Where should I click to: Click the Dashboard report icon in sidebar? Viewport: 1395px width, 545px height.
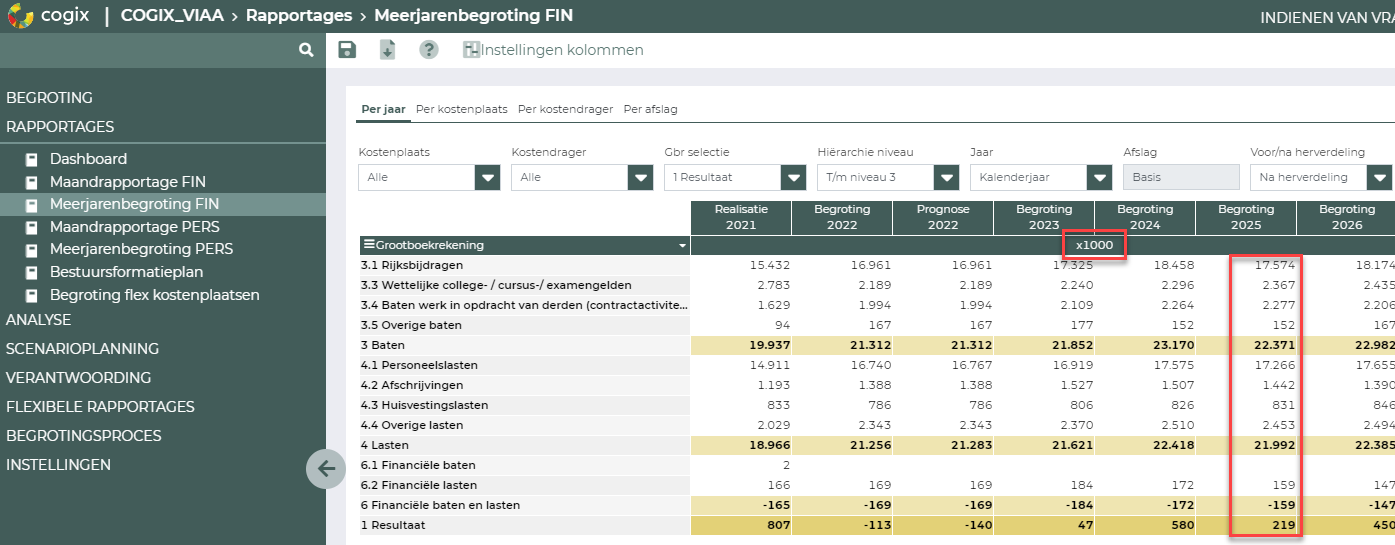(x=31, y=159)
